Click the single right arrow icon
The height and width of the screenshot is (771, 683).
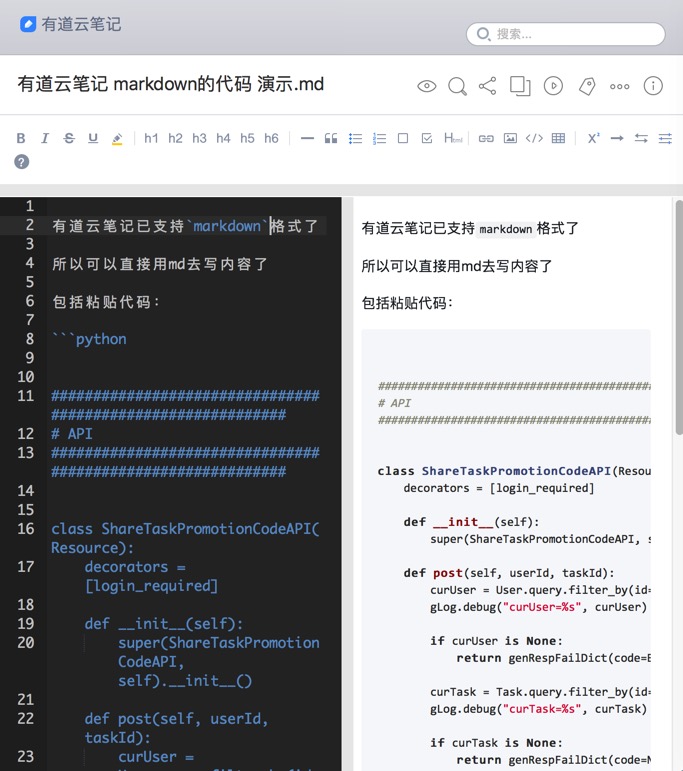(617, 138)
